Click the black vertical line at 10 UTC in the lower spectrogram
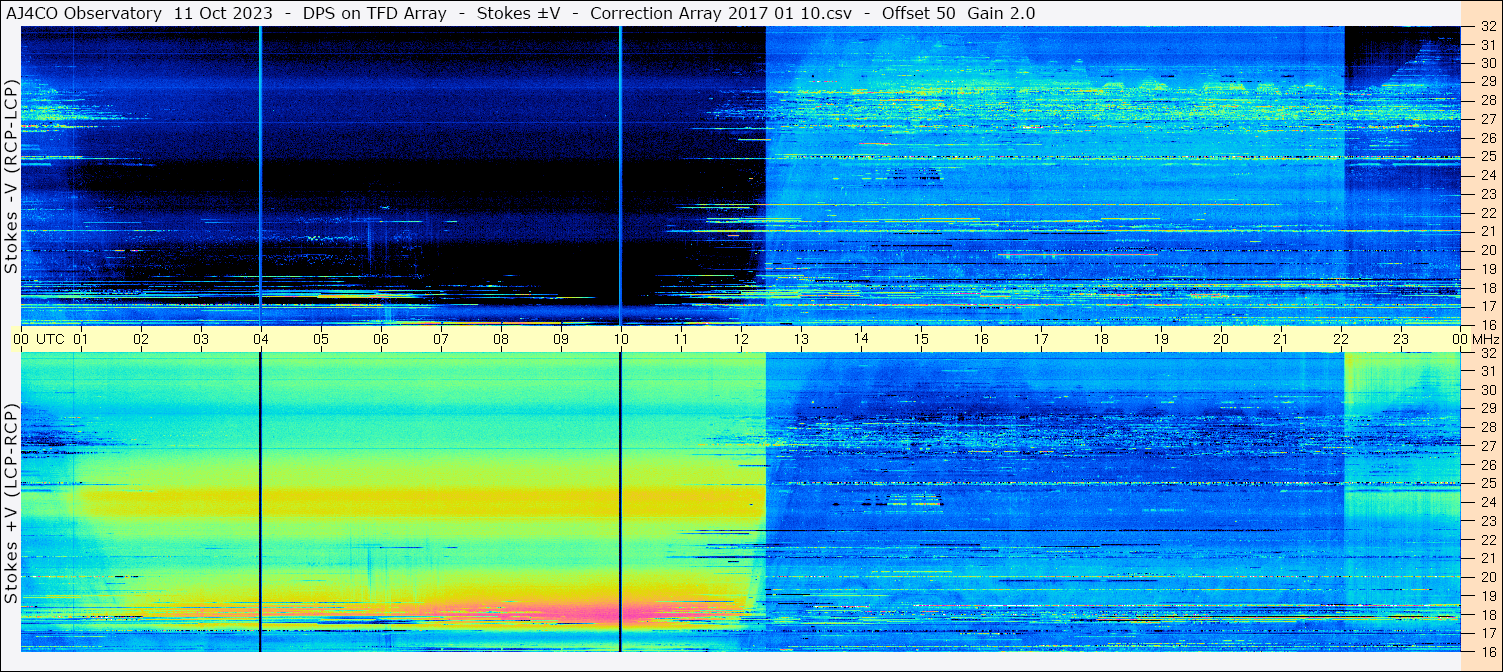Image resolution: width=1503 pixels, height=672 pixels. [620, 502]
